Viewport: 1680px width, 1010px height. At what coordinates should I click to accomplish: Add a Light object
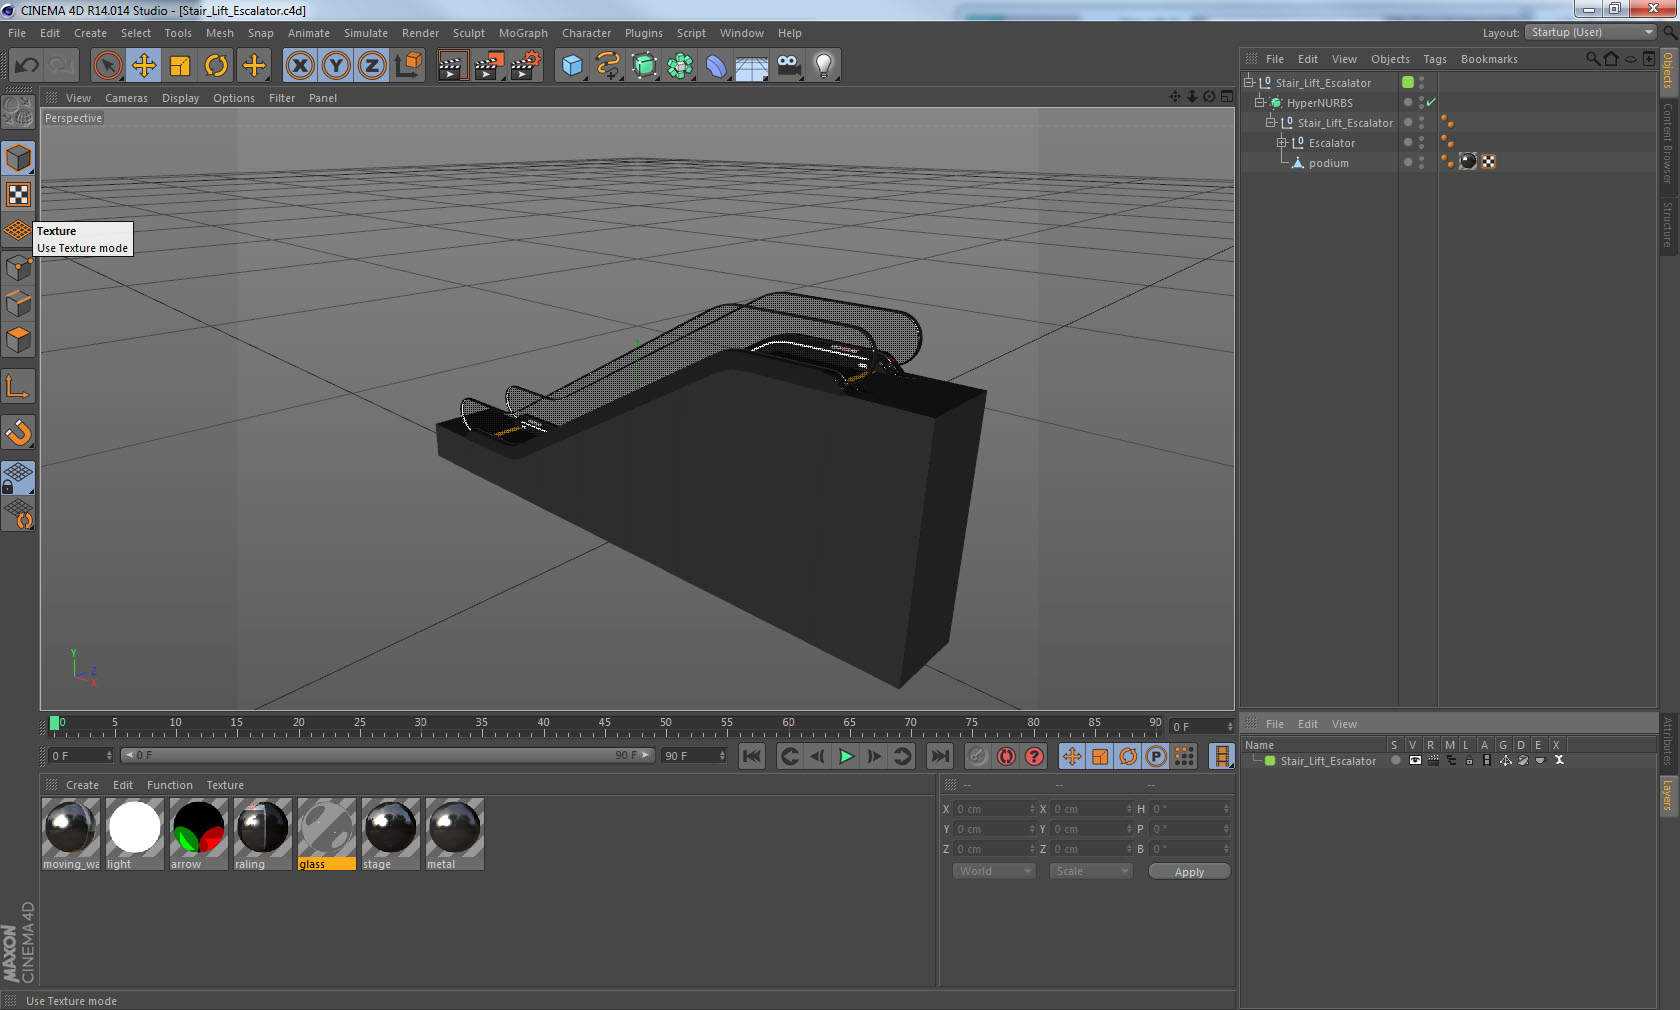click(x=824, y=66)
